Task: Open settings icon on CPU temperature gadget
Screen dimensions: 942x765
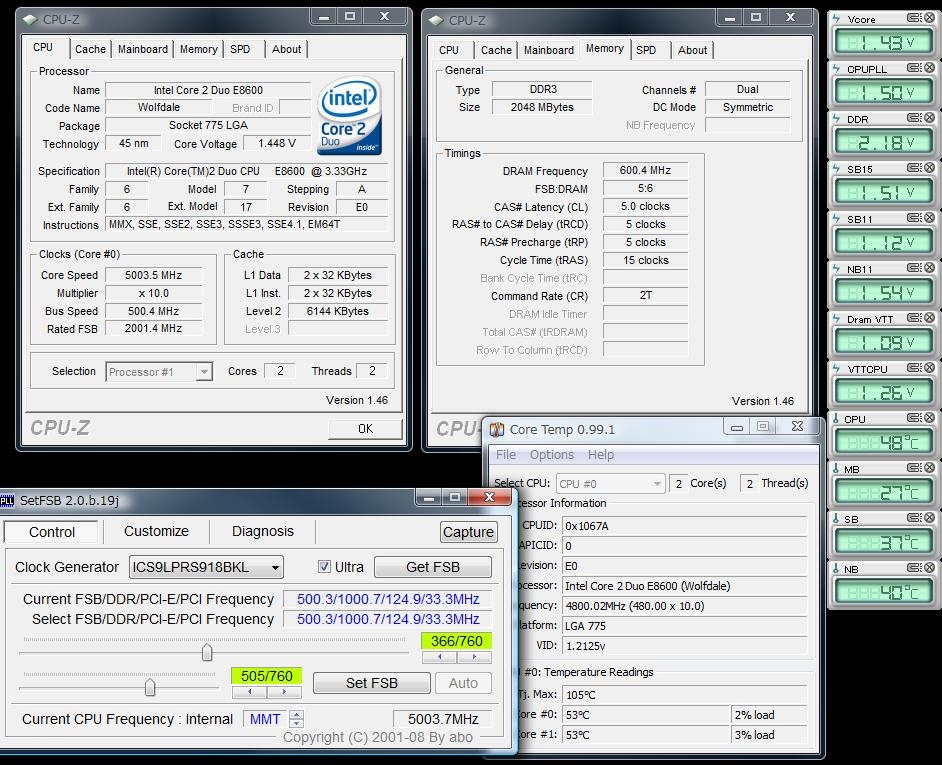Action: (x=914, y=418)
